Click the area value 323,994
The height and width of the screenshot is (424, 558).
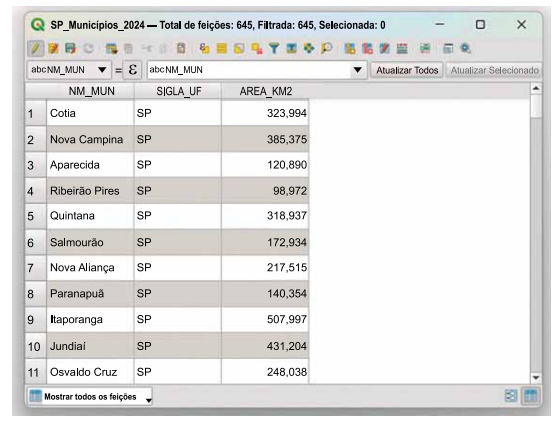pos(286,113)
